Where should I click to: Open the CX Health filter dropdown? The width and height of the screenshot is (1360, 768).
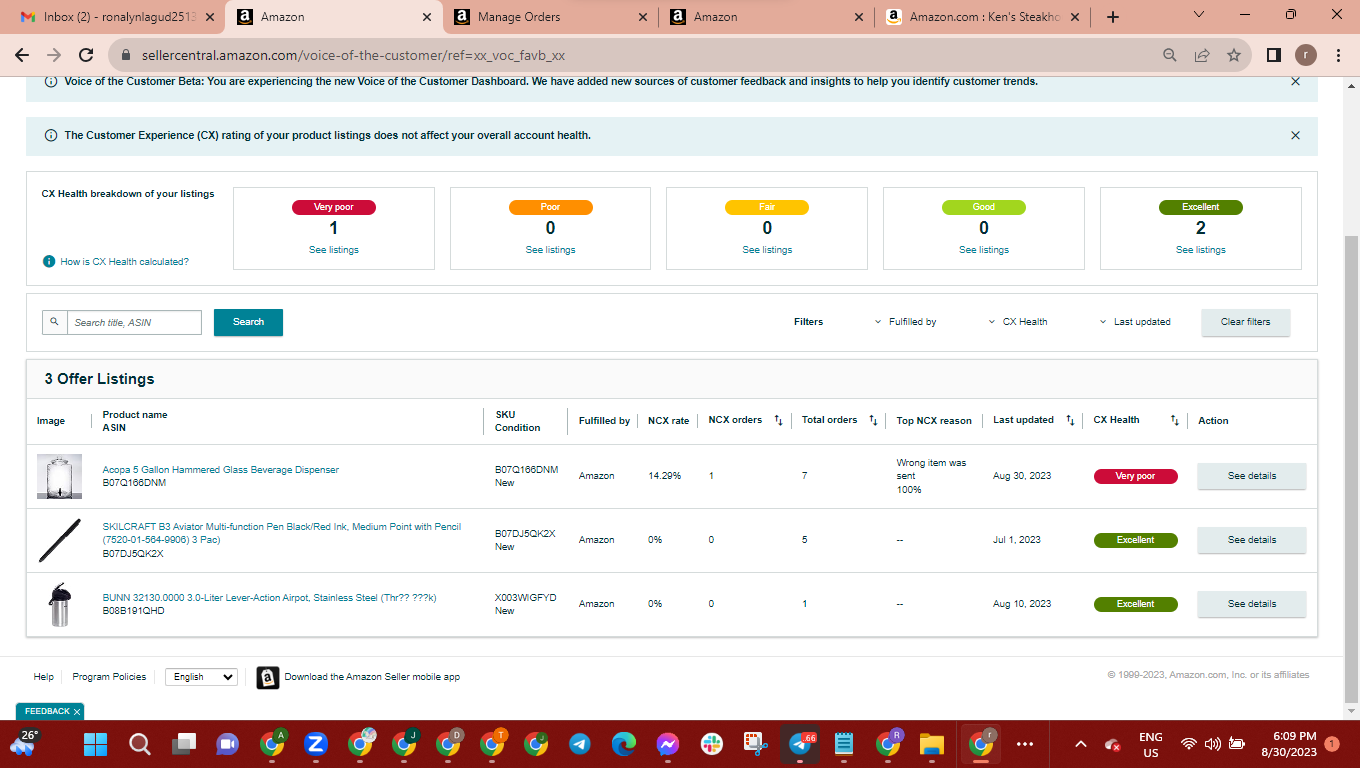1018,322
